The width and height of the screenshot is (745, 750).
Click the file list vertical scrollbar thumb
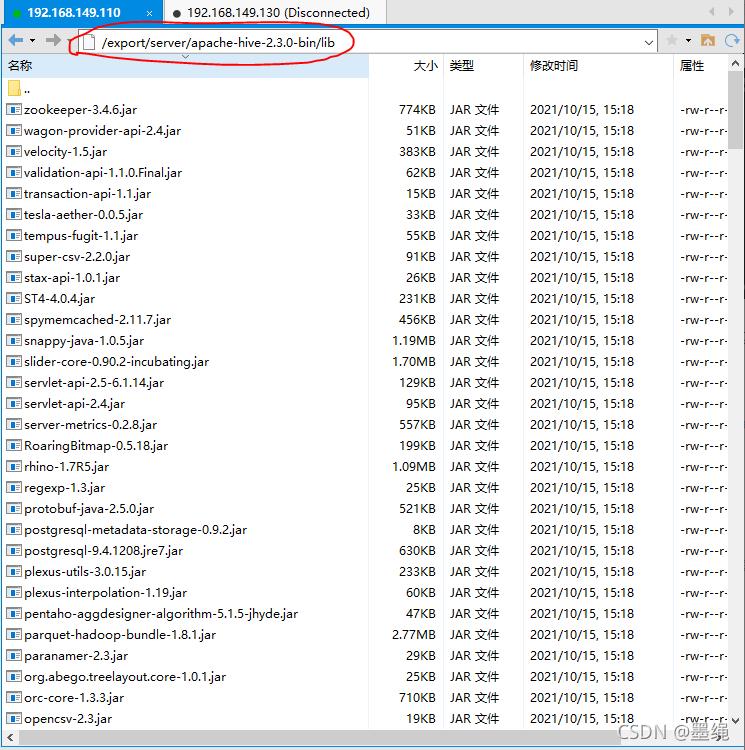click(x=735, y=110)
